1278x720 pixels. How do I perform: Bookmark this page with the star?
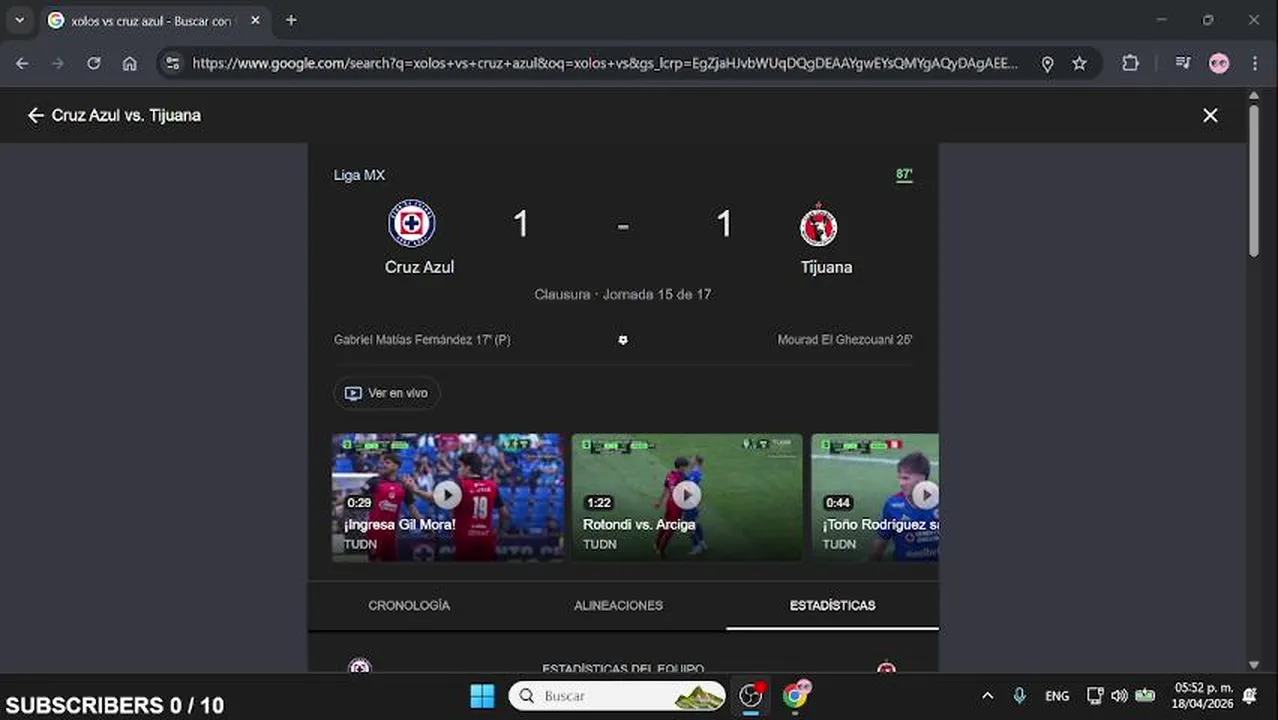(x=1079, y=63)
